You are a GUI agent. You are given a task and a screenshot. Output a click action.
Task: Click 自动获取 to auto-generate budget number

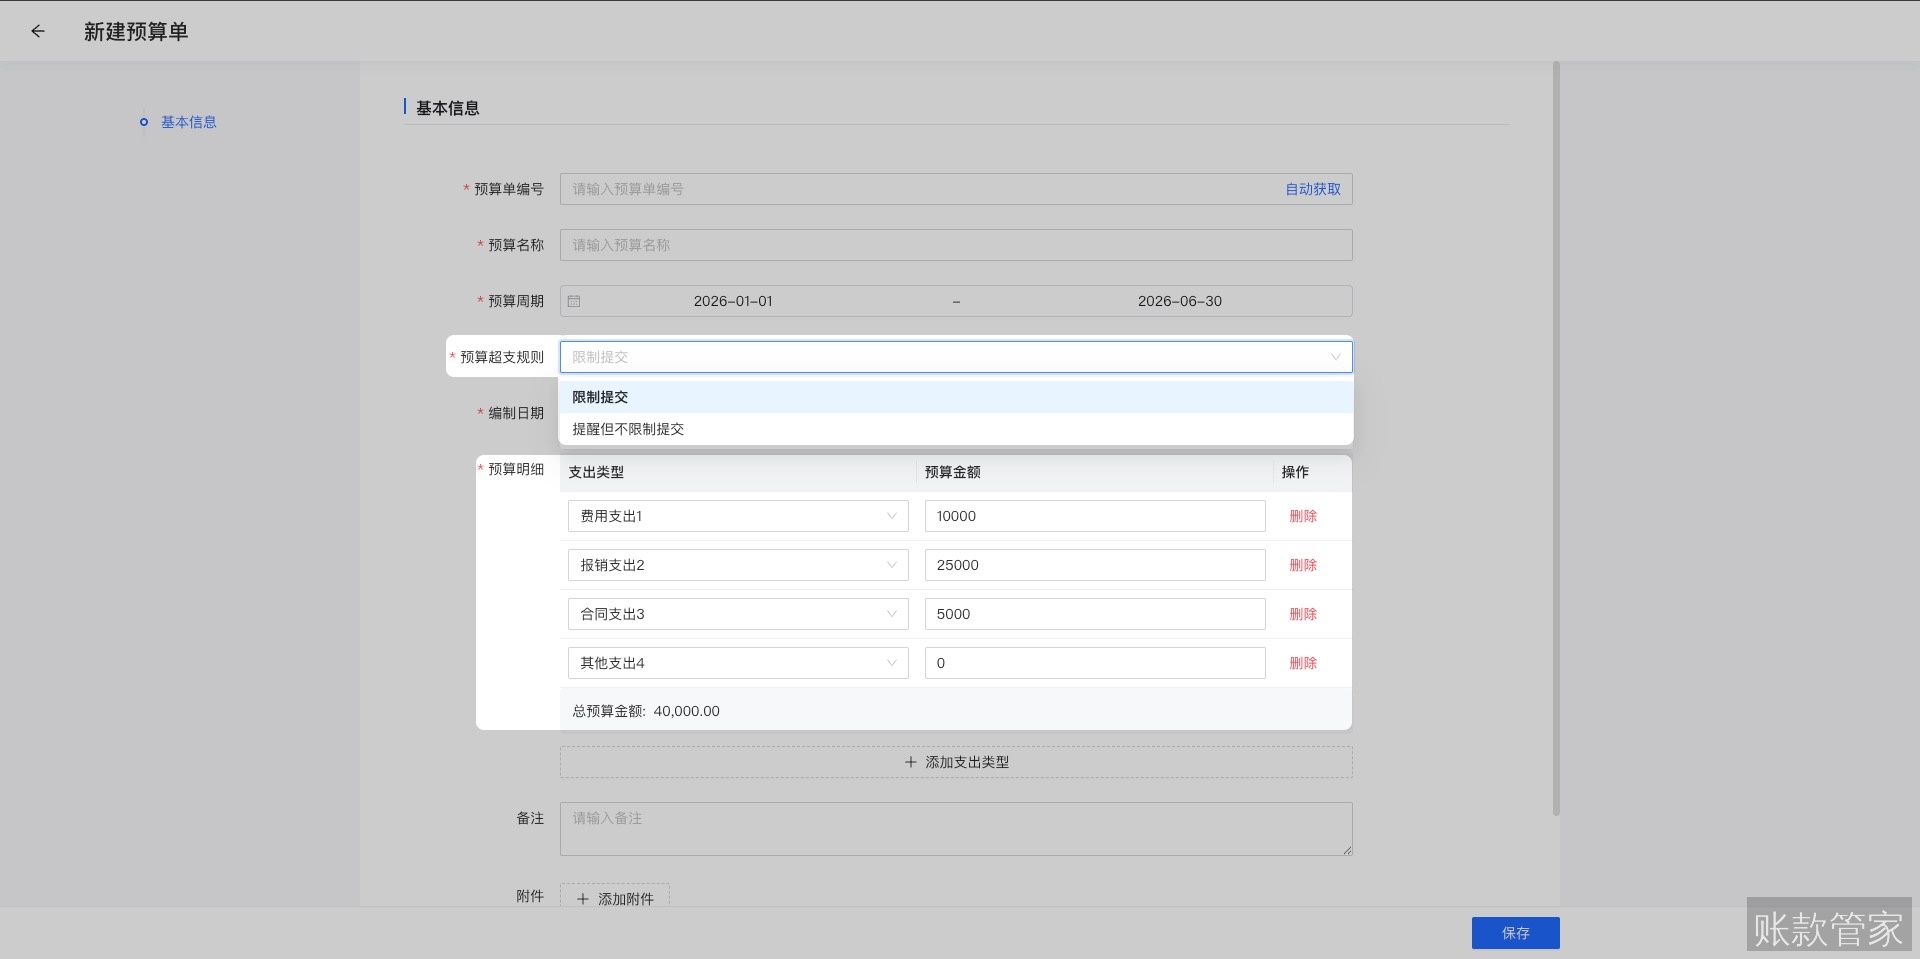(1312, 189)
